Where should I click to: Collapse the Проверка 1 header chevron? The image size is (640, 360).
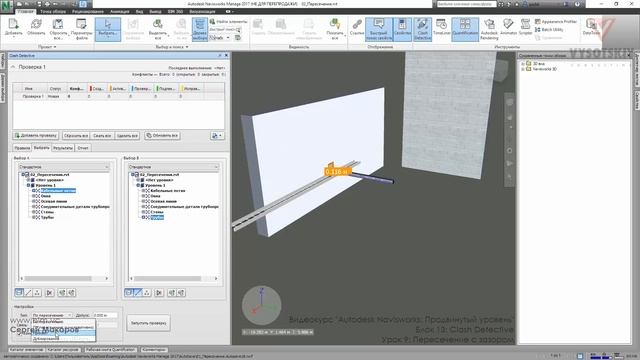point(13,67)
